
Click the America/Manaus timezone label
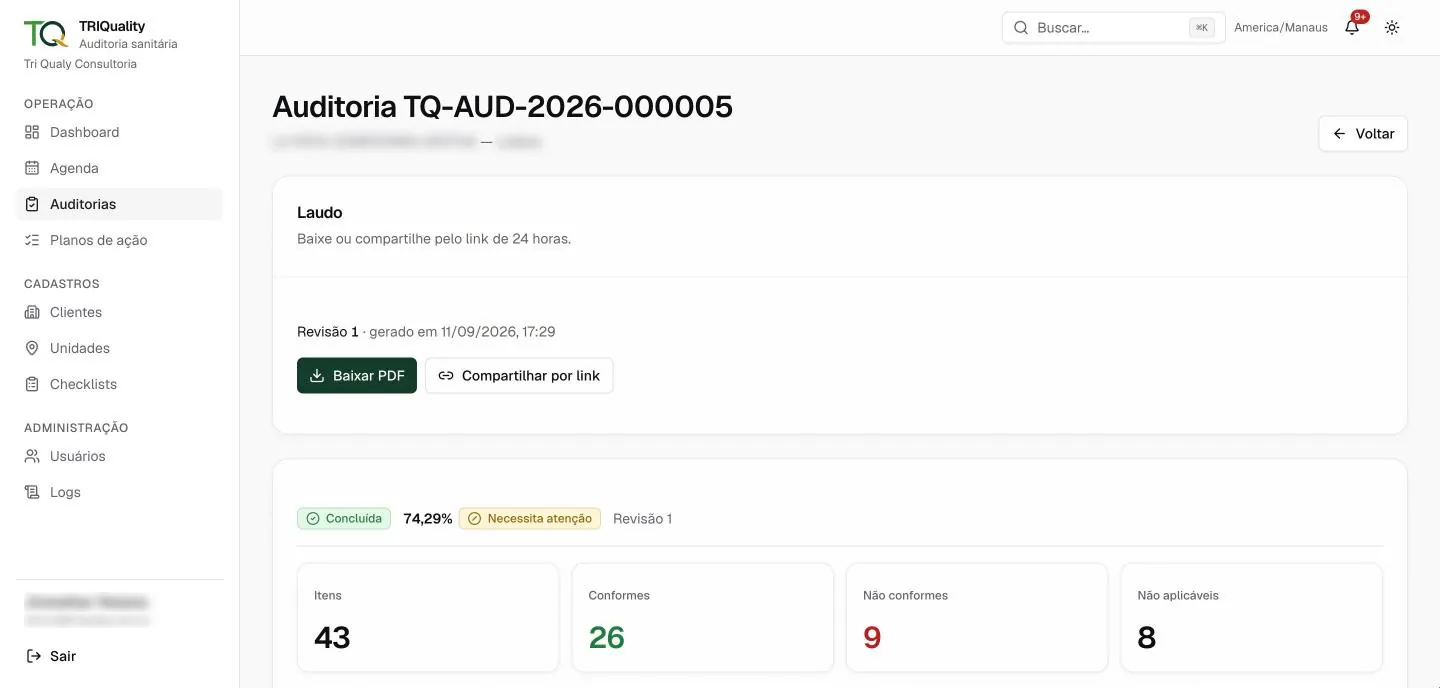point(1281,28)
